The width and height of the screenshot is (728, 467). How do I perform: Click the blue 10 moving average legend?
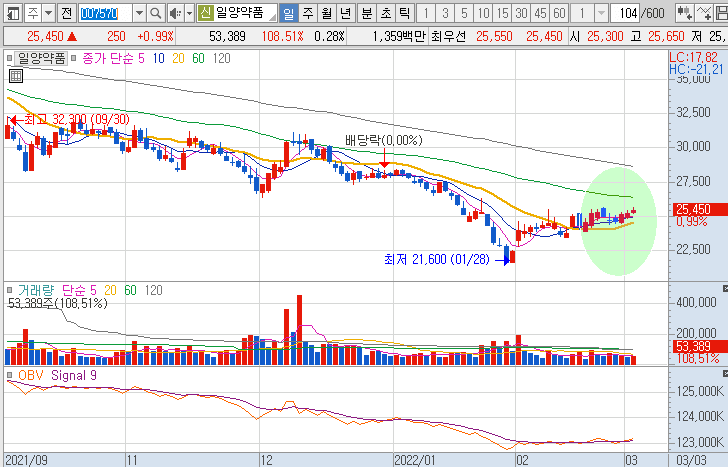159,58
